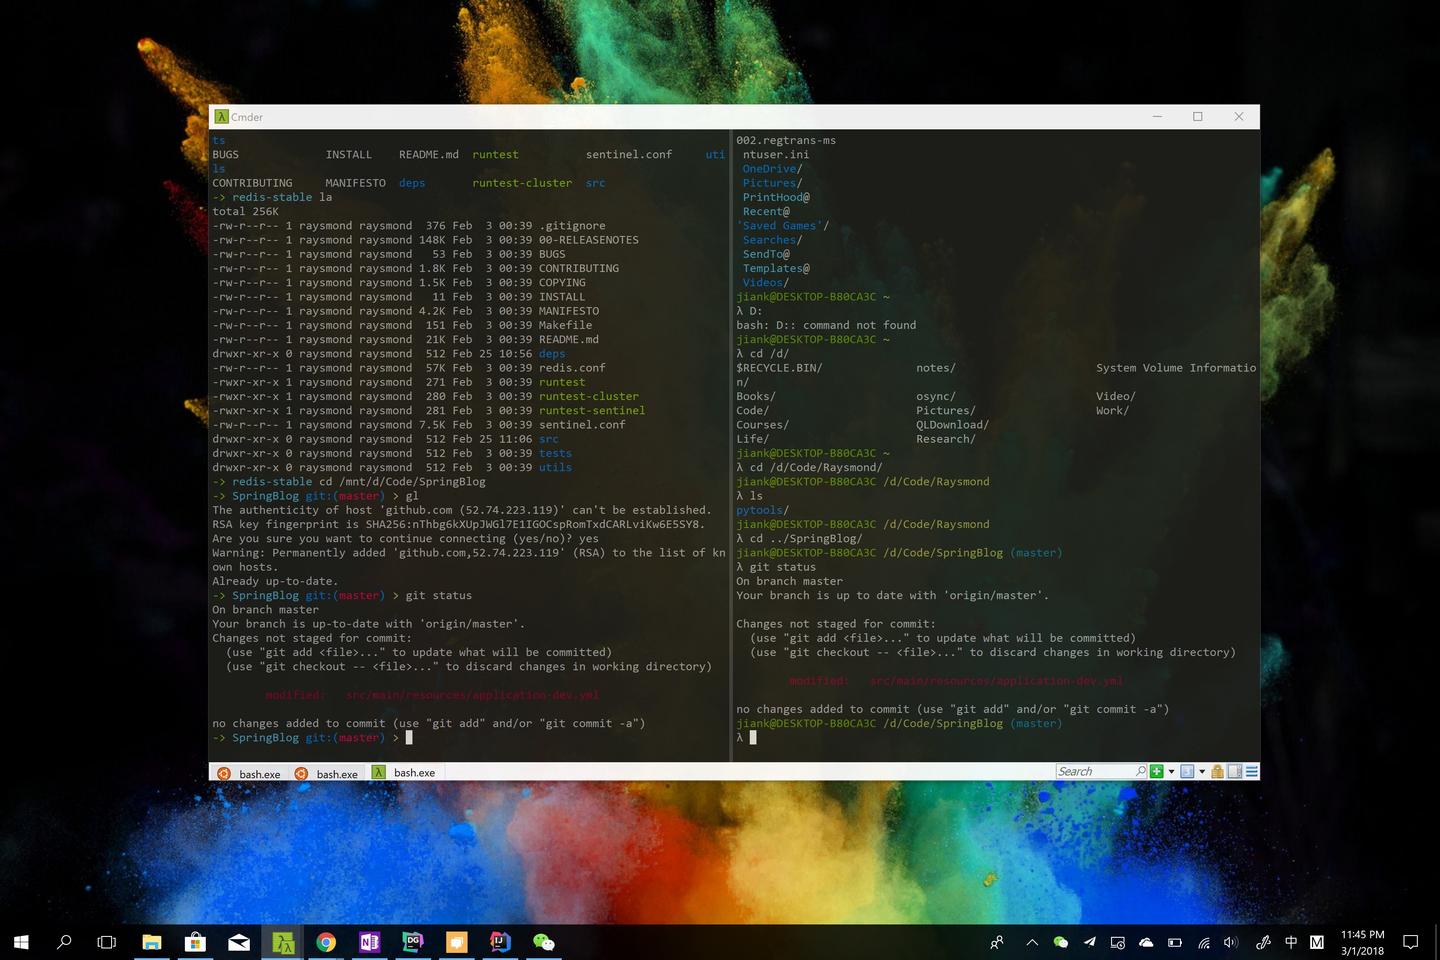
Task: Click the 'utils' directory name in the left pane
Action: 555,468
